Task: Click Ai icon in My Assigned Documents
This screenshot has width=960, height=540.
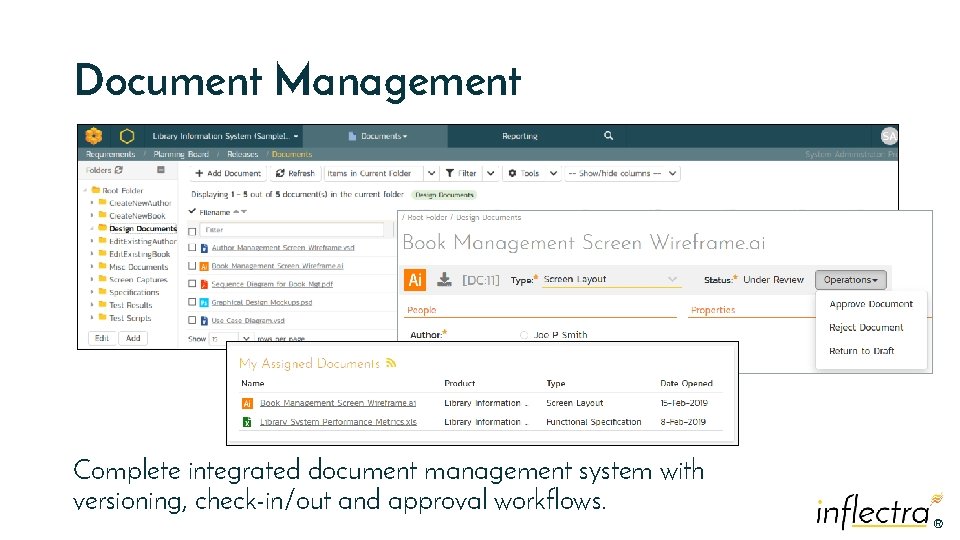Action: 247,403
